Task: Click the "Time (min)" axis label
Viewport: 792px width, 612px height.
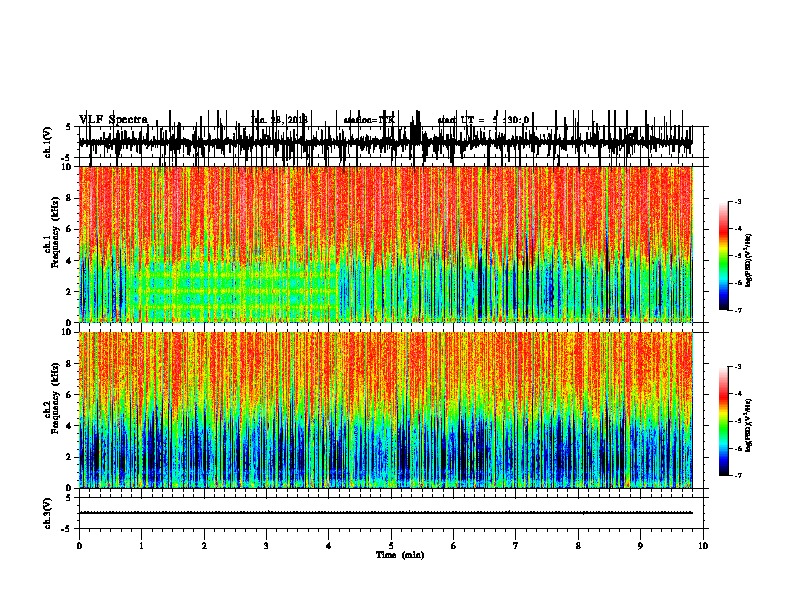Action: (x=400, y=555)
